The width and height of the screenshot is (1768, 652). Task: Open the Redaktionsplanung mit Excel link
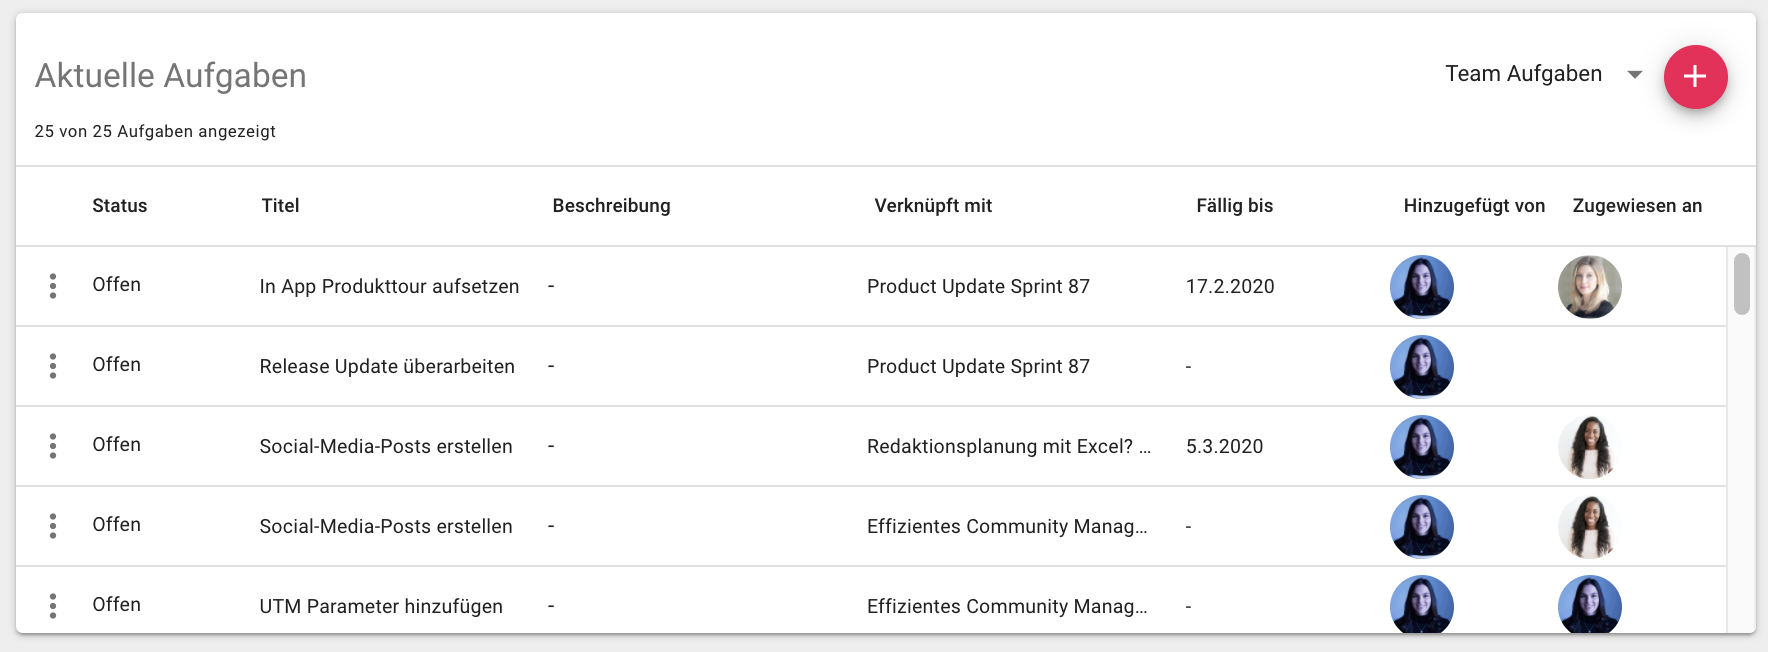pos(1008,447)
